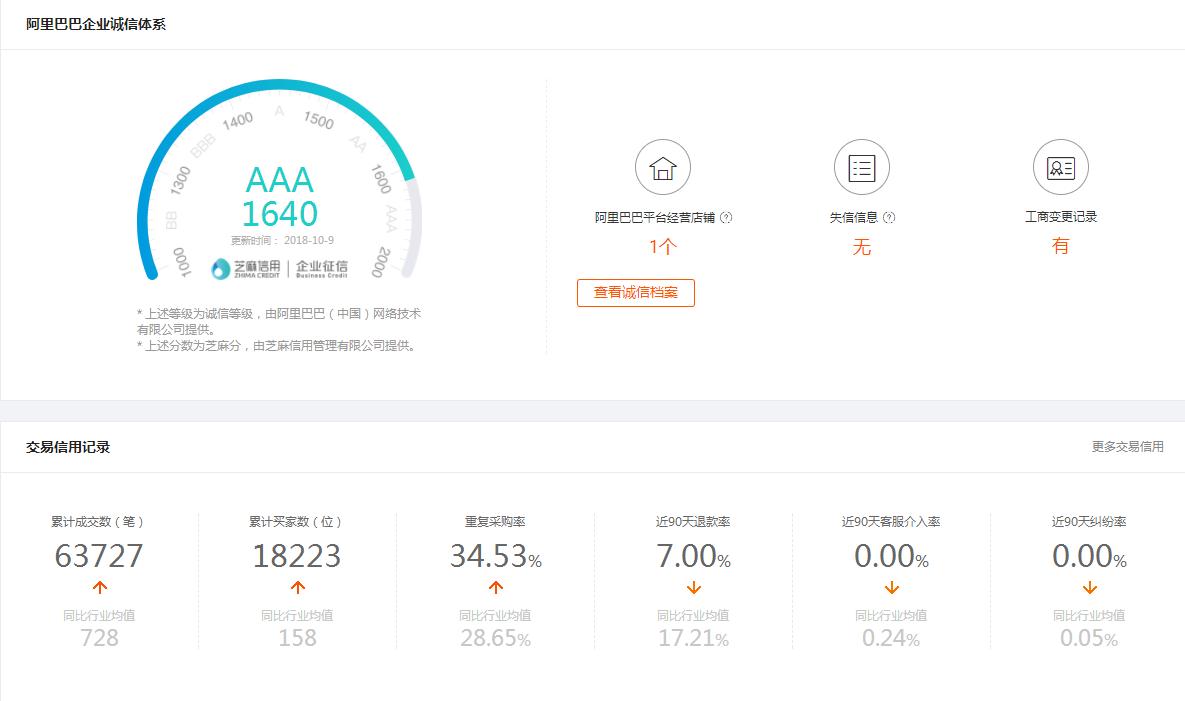Click the 阿里巴巴企业诚信体系 heading

click(x=96, y=24)
